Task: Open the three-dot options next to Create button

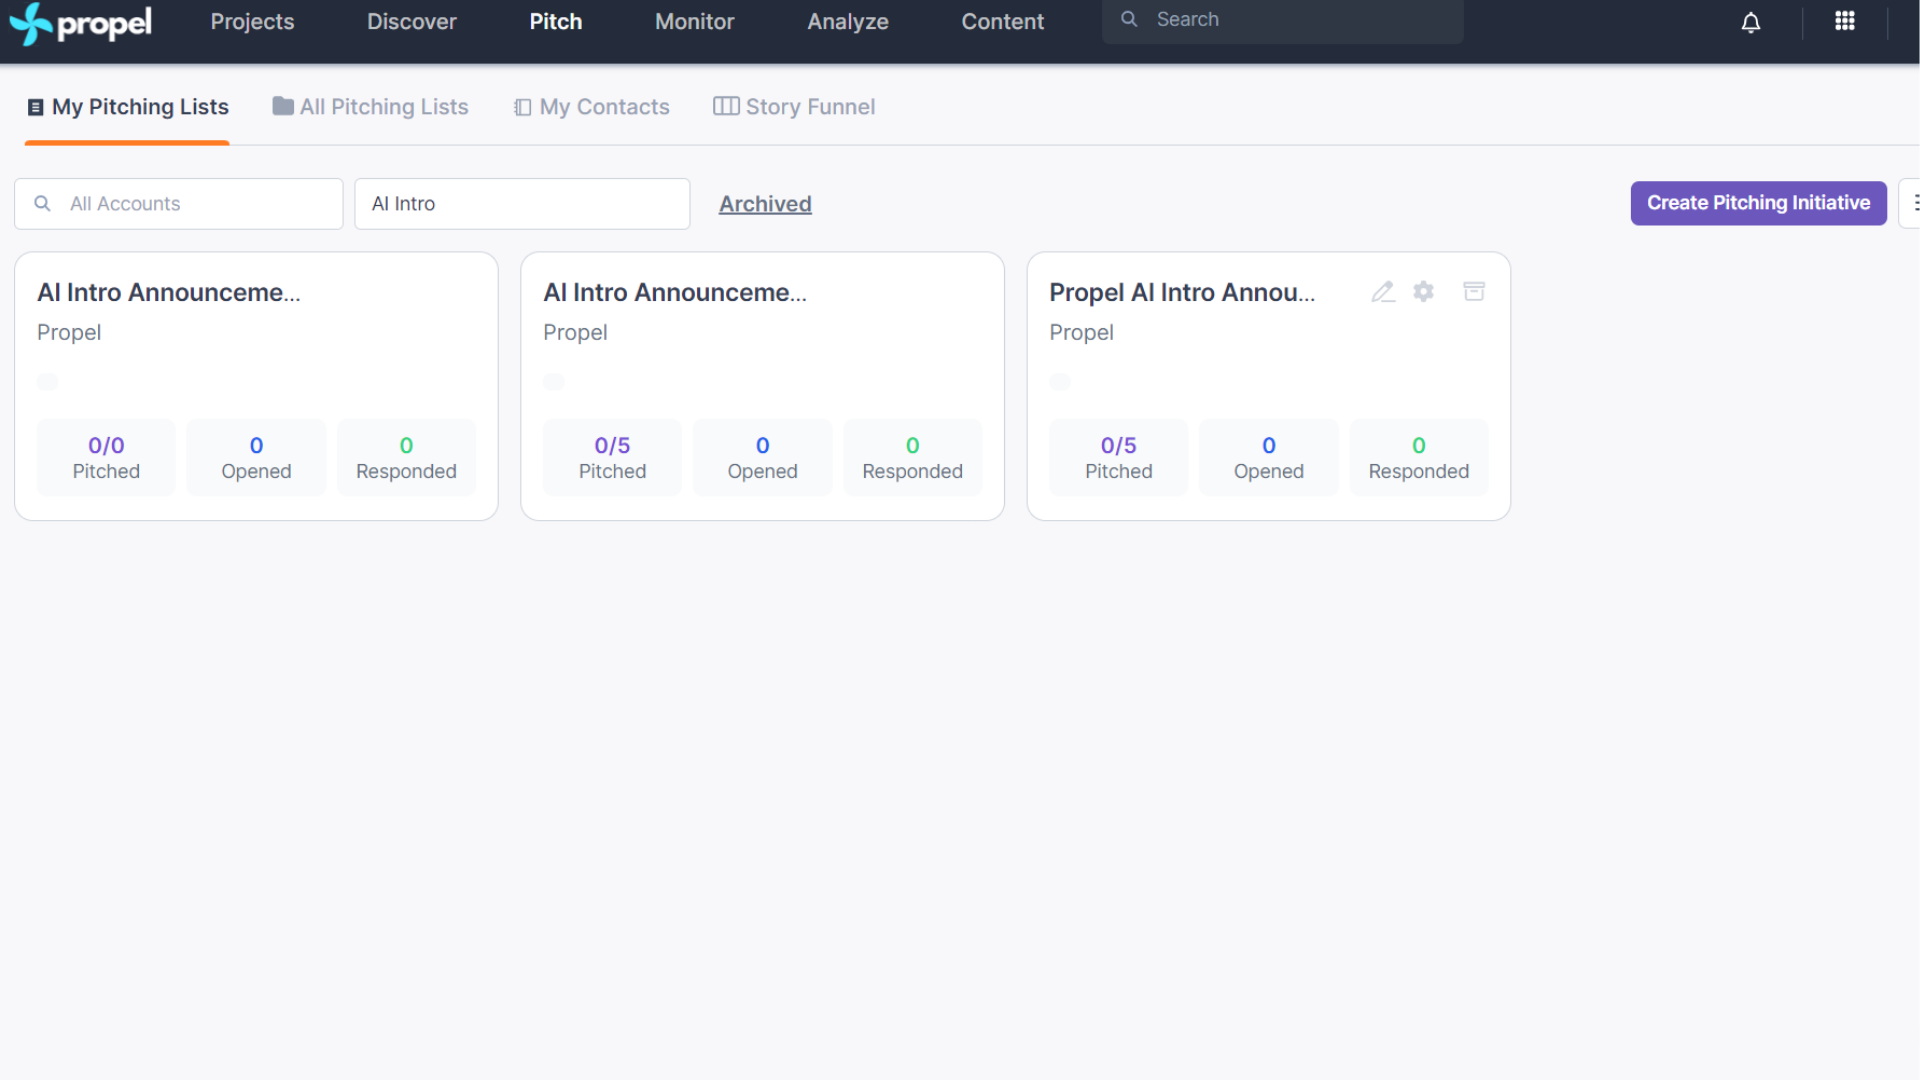Action: coord(1911,203)
